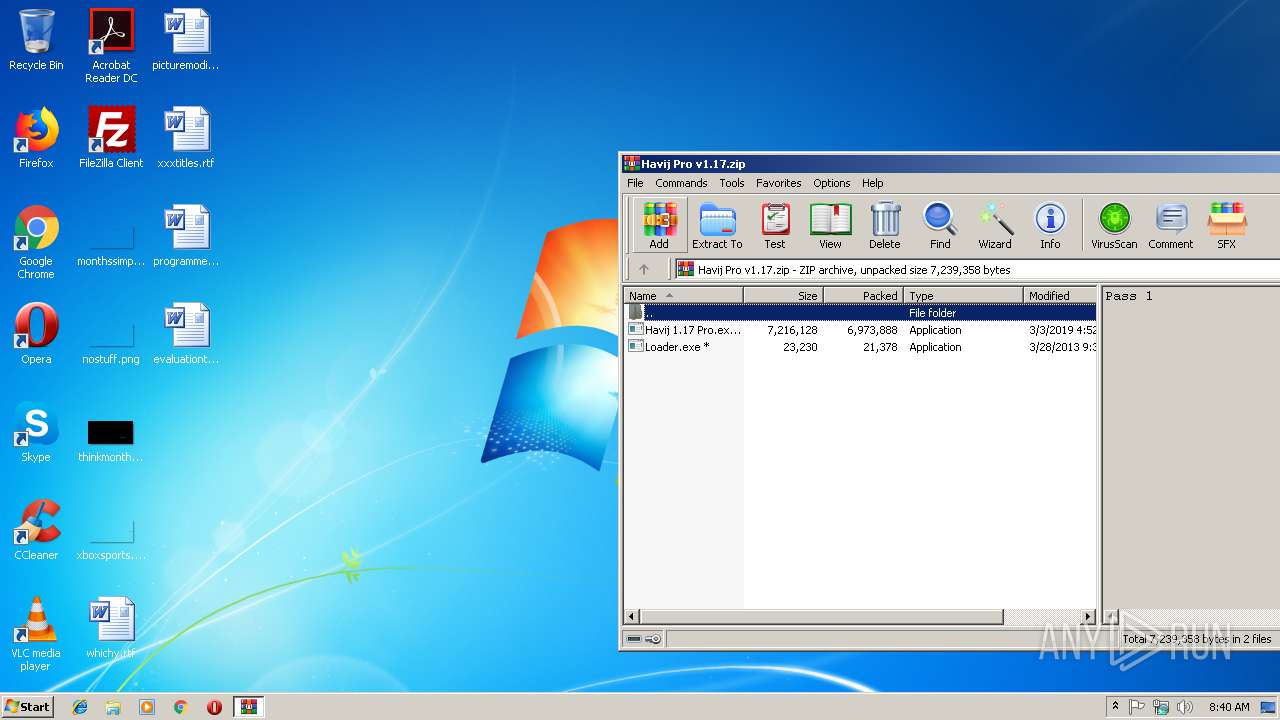Run the Test archive tool
Screen dimensions: 1280x720
coord(775,225)
